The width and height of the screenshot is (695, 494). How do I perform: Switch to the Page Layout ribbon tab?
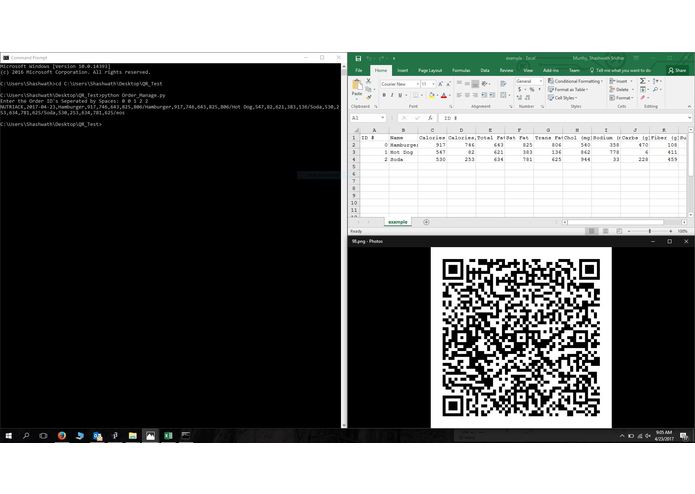point(430,70)
